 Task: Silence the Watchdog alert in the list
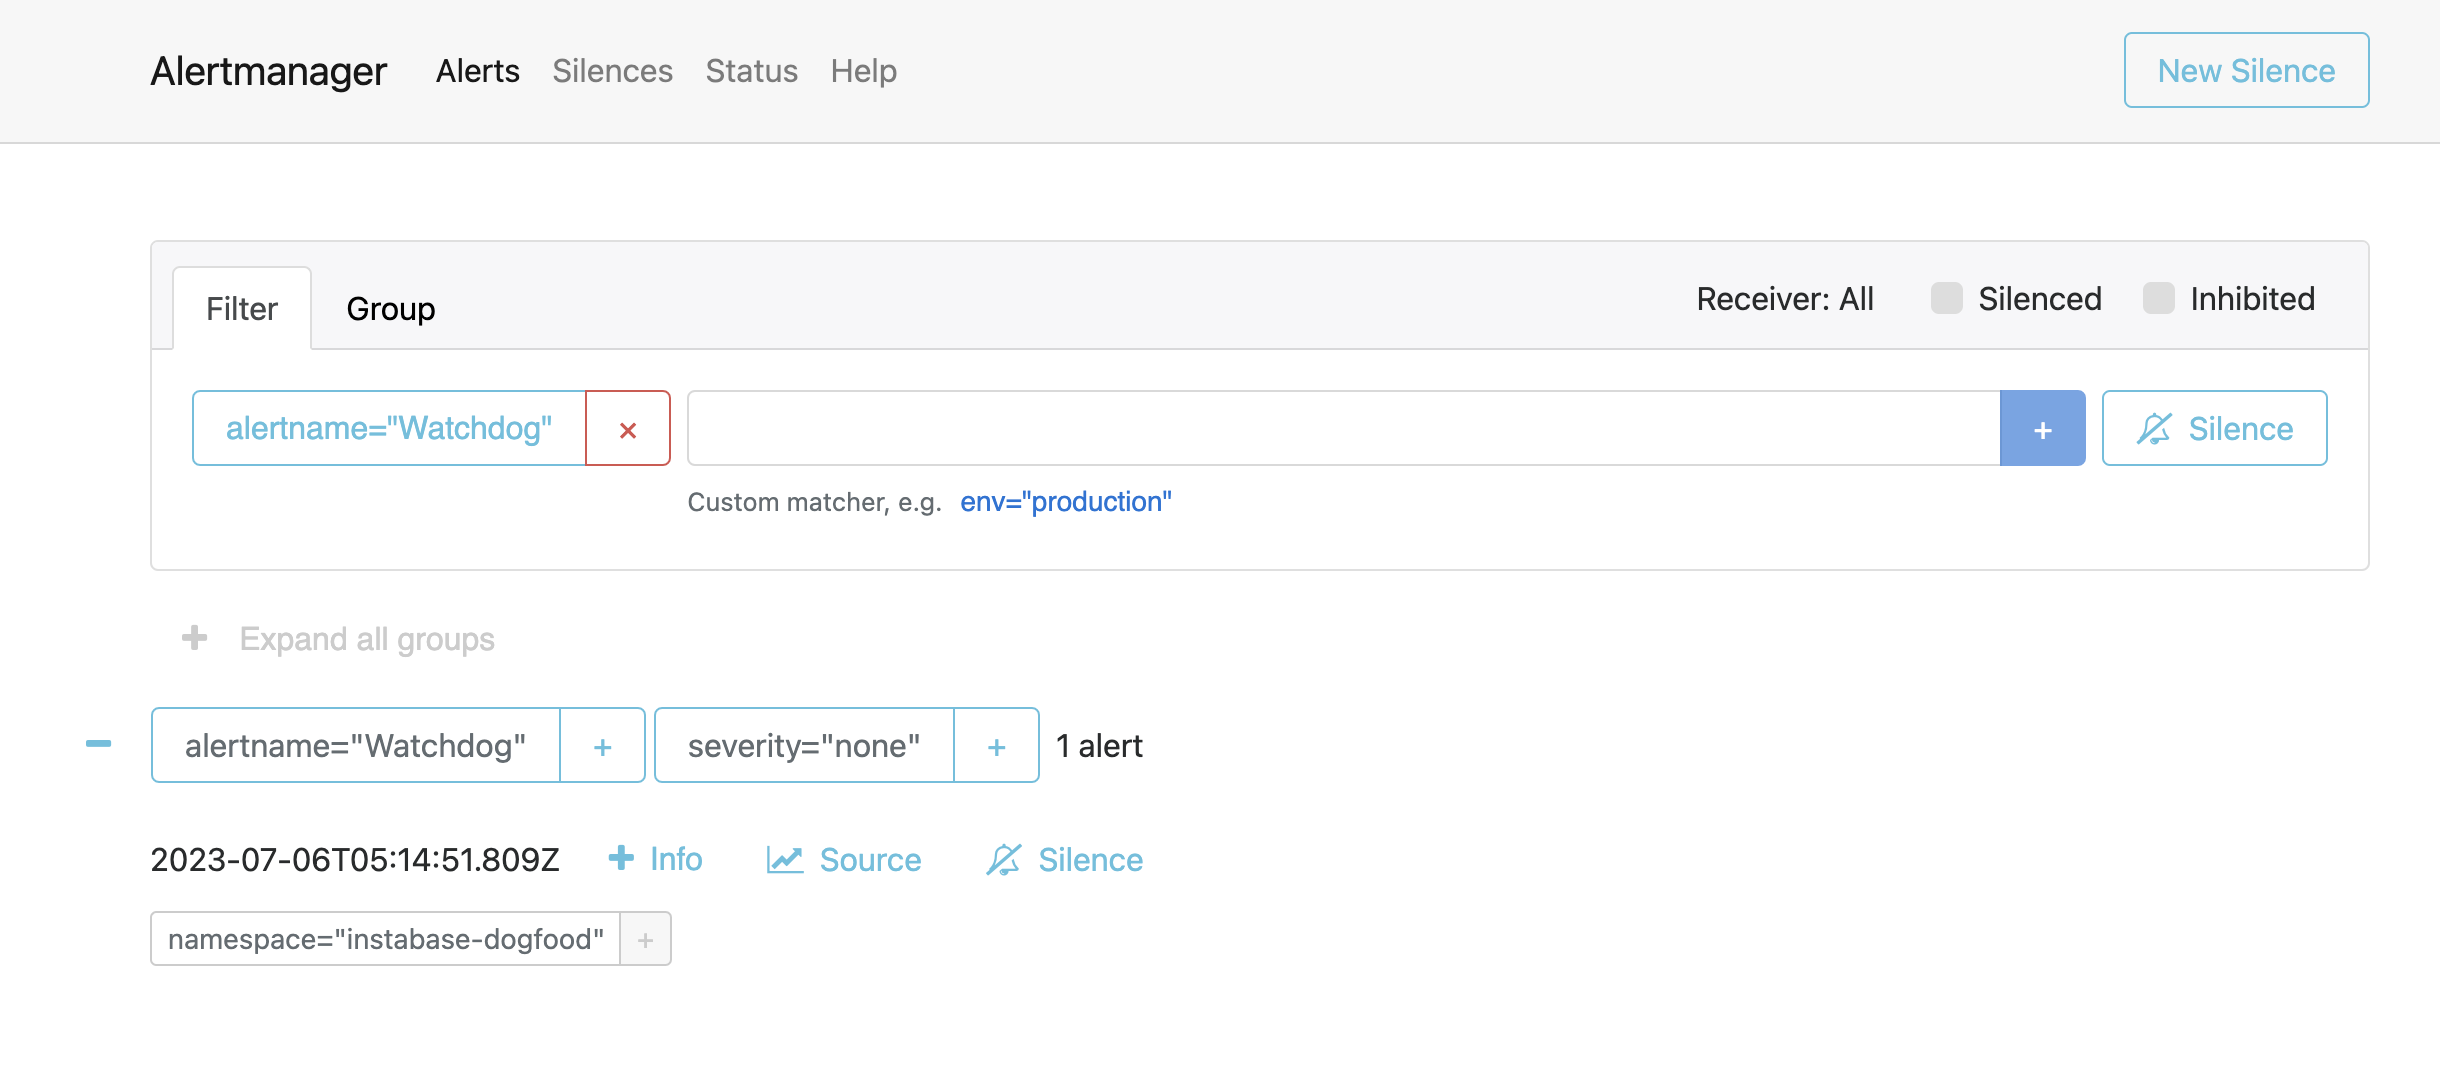pyautogui.click(x=1063, y=859)
